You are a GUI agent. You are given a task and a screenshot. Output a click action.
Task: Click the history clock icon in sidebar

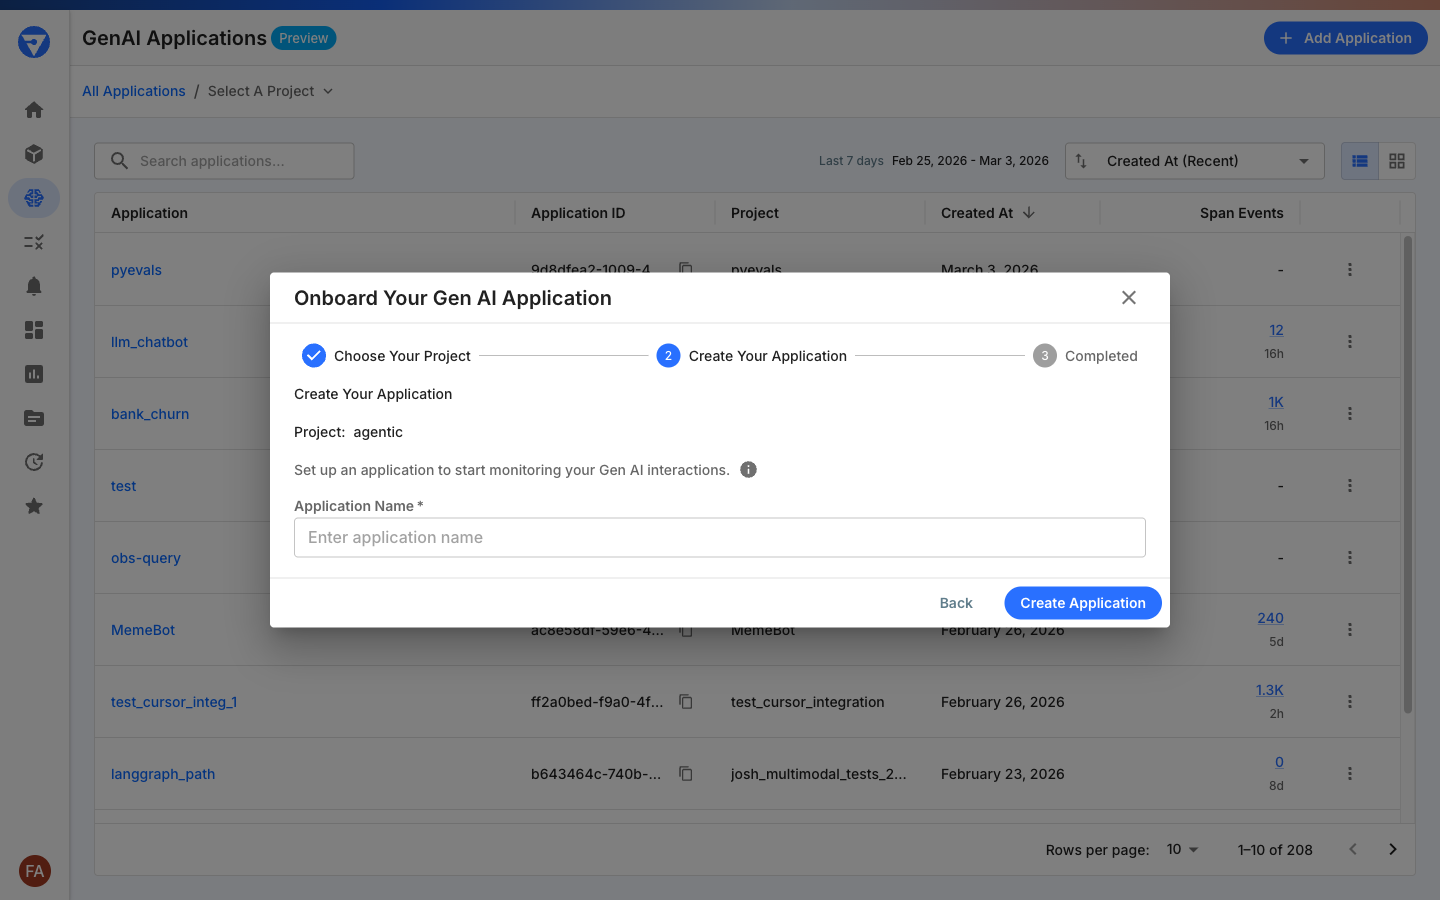coord(34,462)
